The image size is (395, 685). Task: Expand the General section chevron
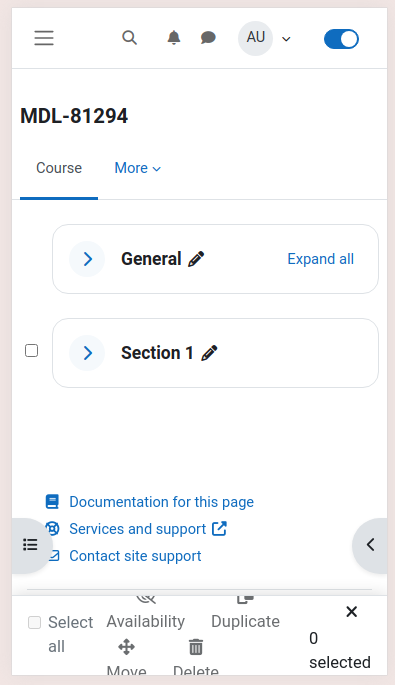point(87,259)
